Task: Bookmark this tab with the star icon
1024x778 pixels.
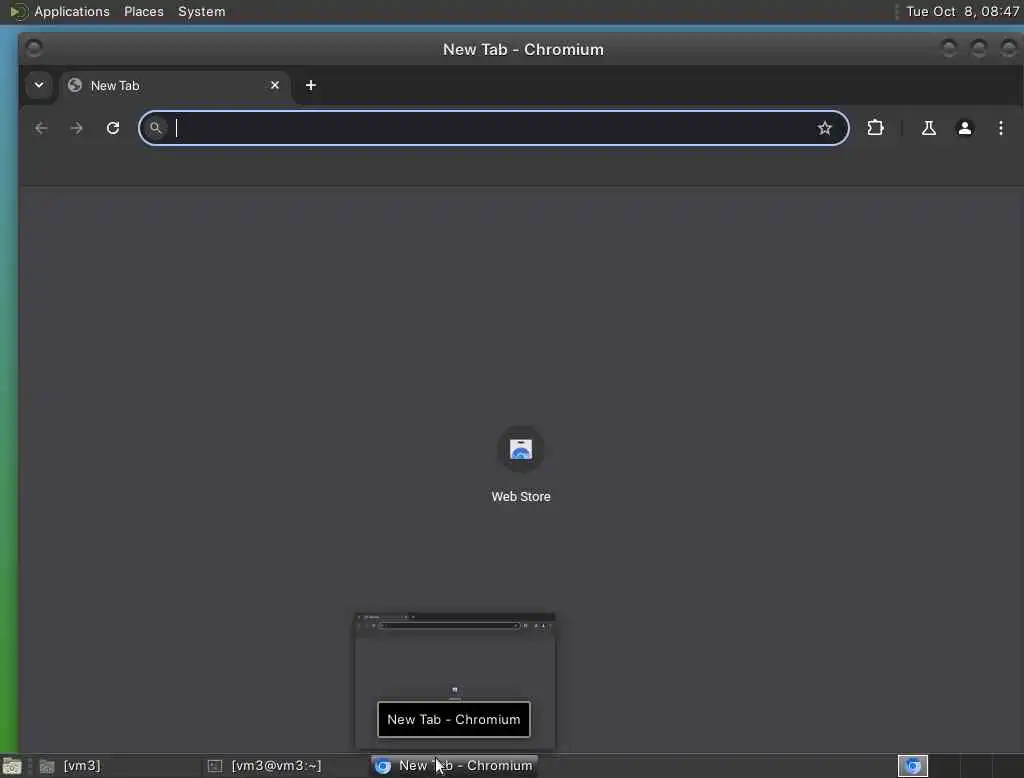Action: pos(825,128)
